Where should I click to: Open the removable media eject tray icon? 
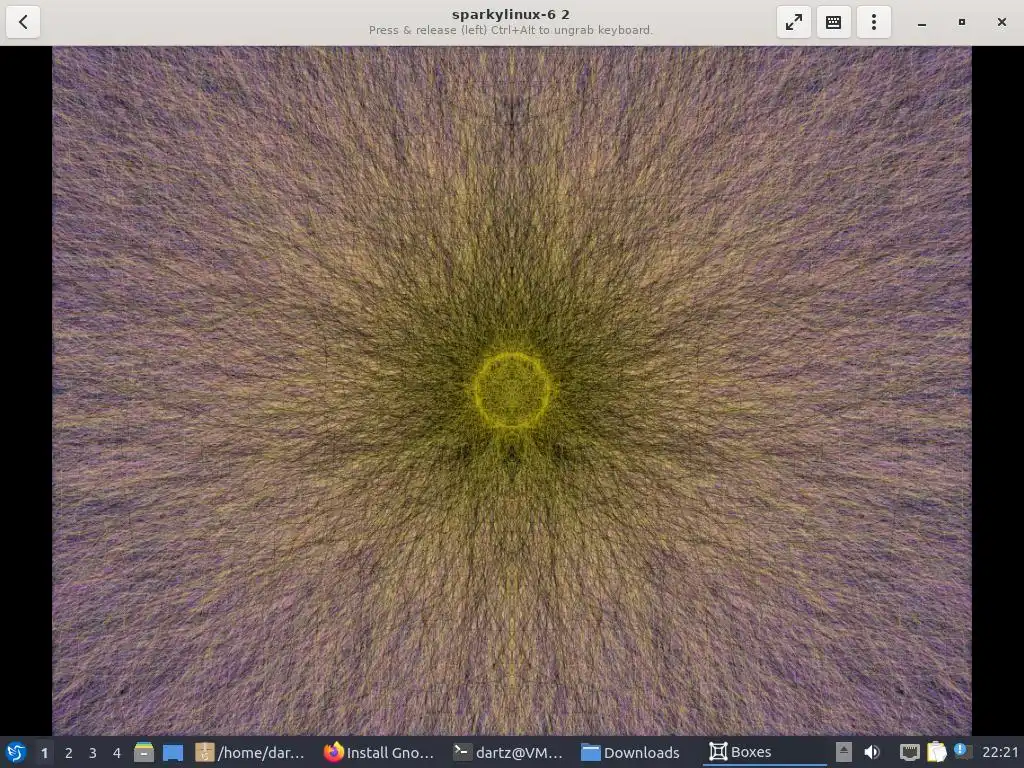[844, 752]
